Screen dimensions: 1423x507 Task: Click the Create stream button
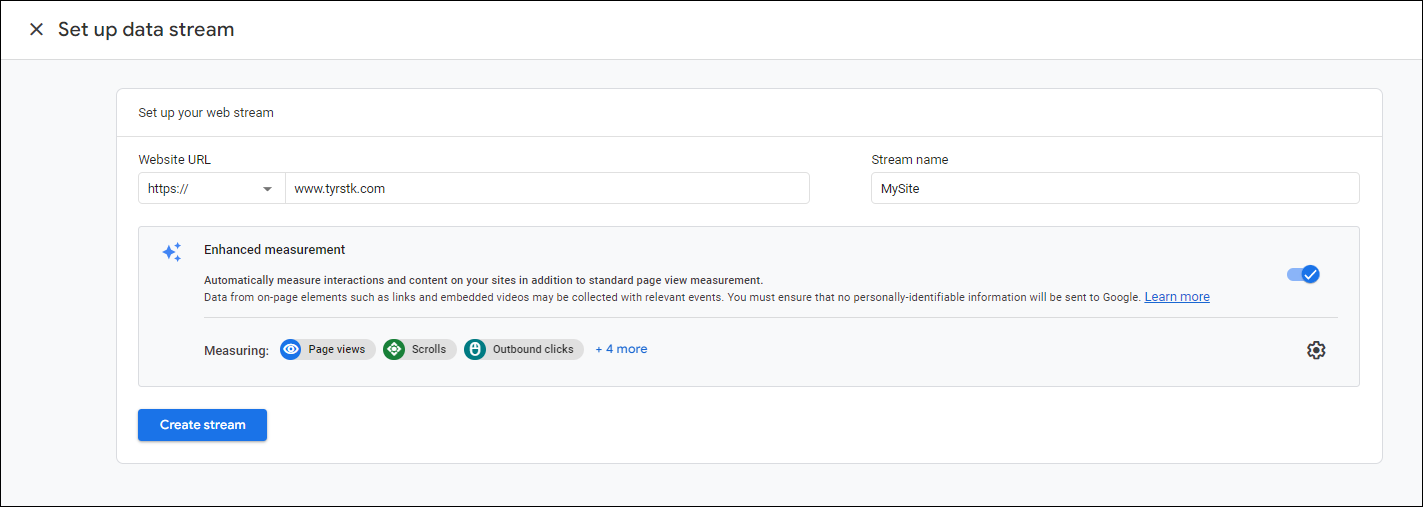click(x=202, y=425)
